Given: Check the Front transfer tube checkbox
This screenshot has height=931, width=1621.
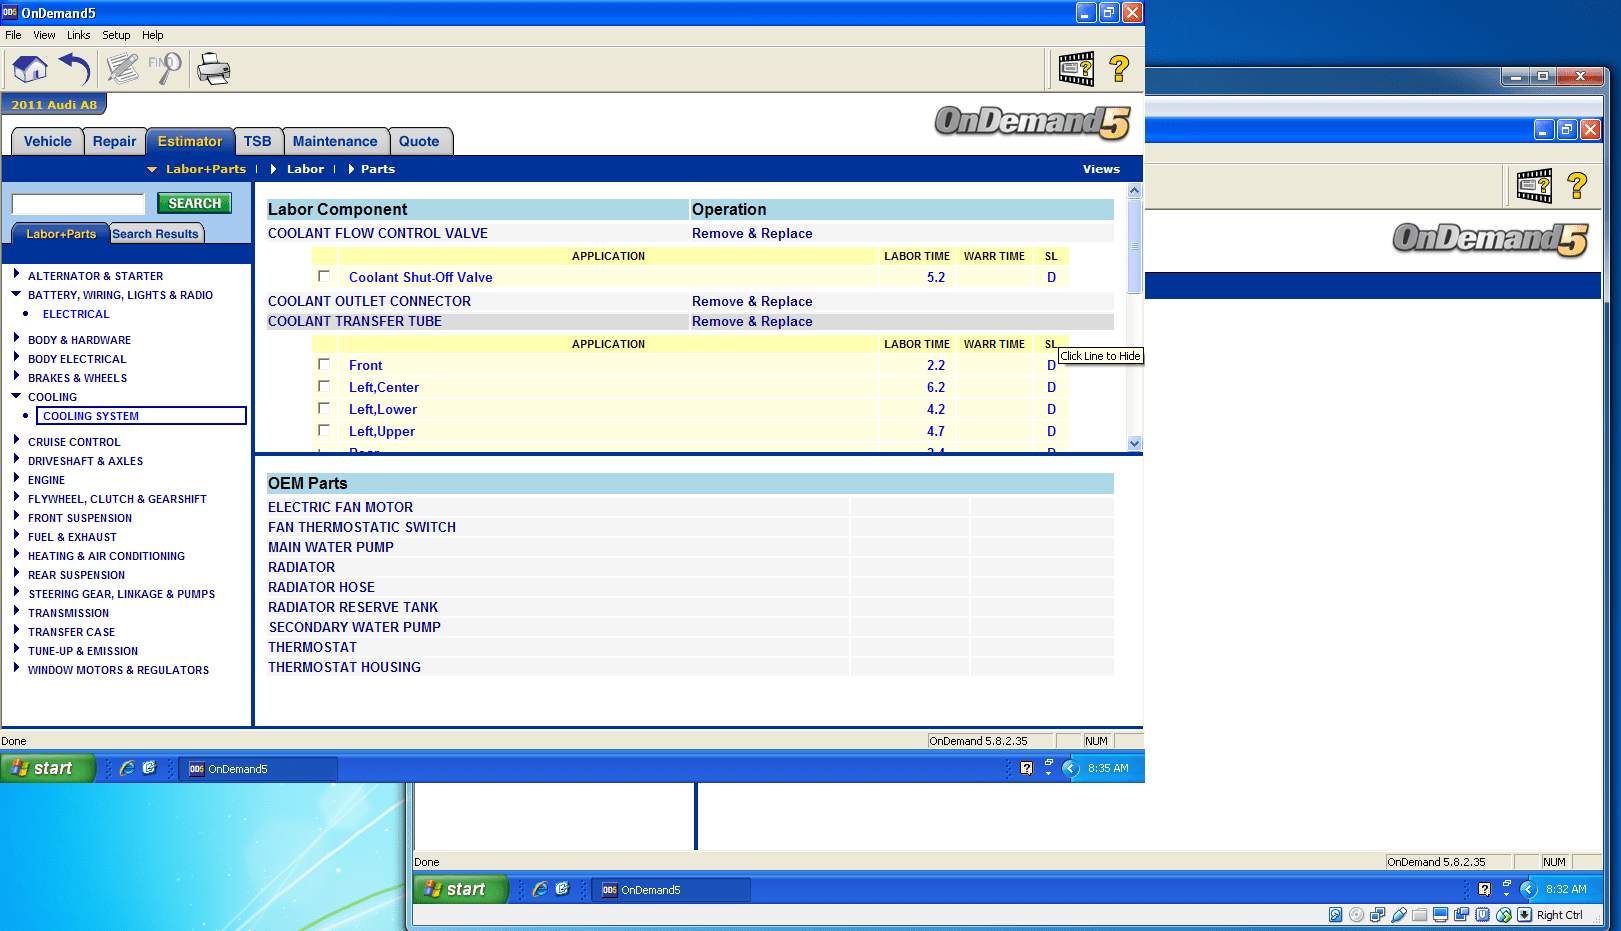Looking at the screenshot, I should pyautogui.click(x=324, y=364).
